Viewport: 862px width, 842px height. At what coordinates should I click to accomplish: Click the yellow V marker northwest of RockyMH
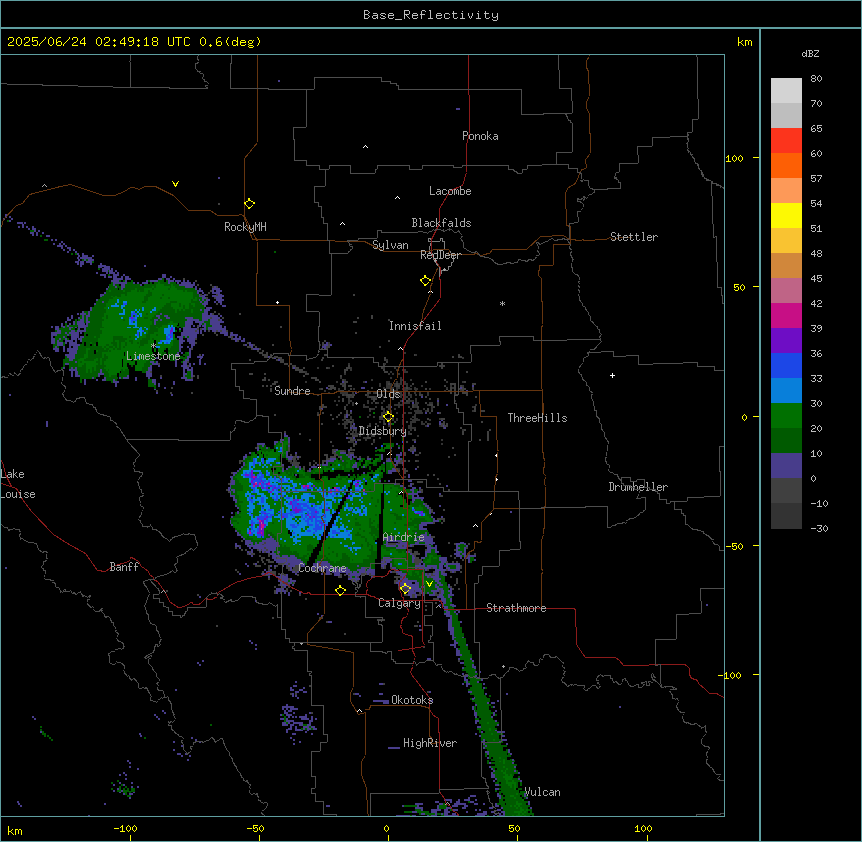tap(175, 184)
